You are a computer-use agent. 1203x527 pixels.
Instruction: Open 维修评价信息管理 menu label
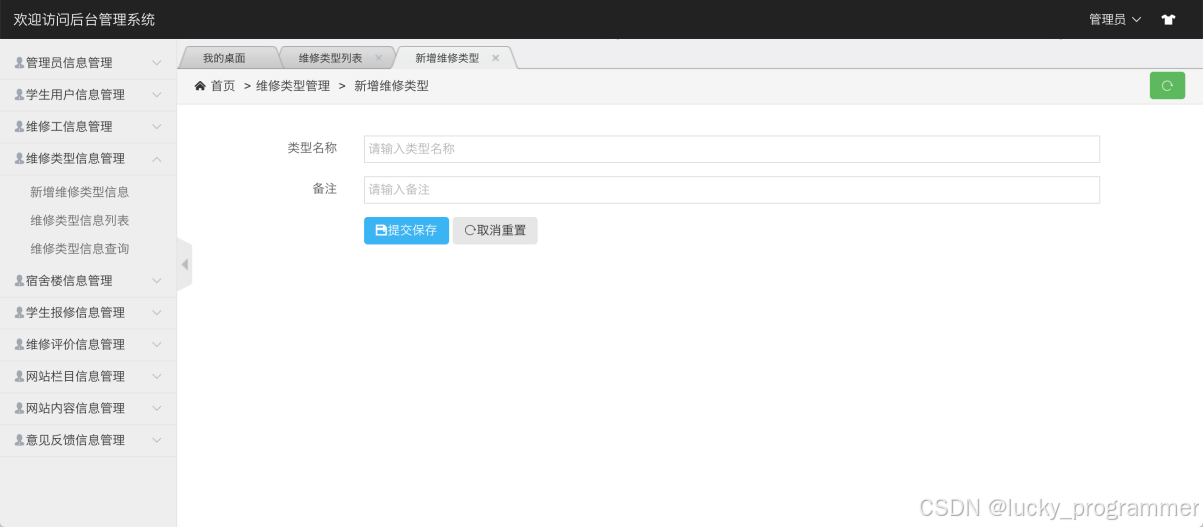pos(75,344)
